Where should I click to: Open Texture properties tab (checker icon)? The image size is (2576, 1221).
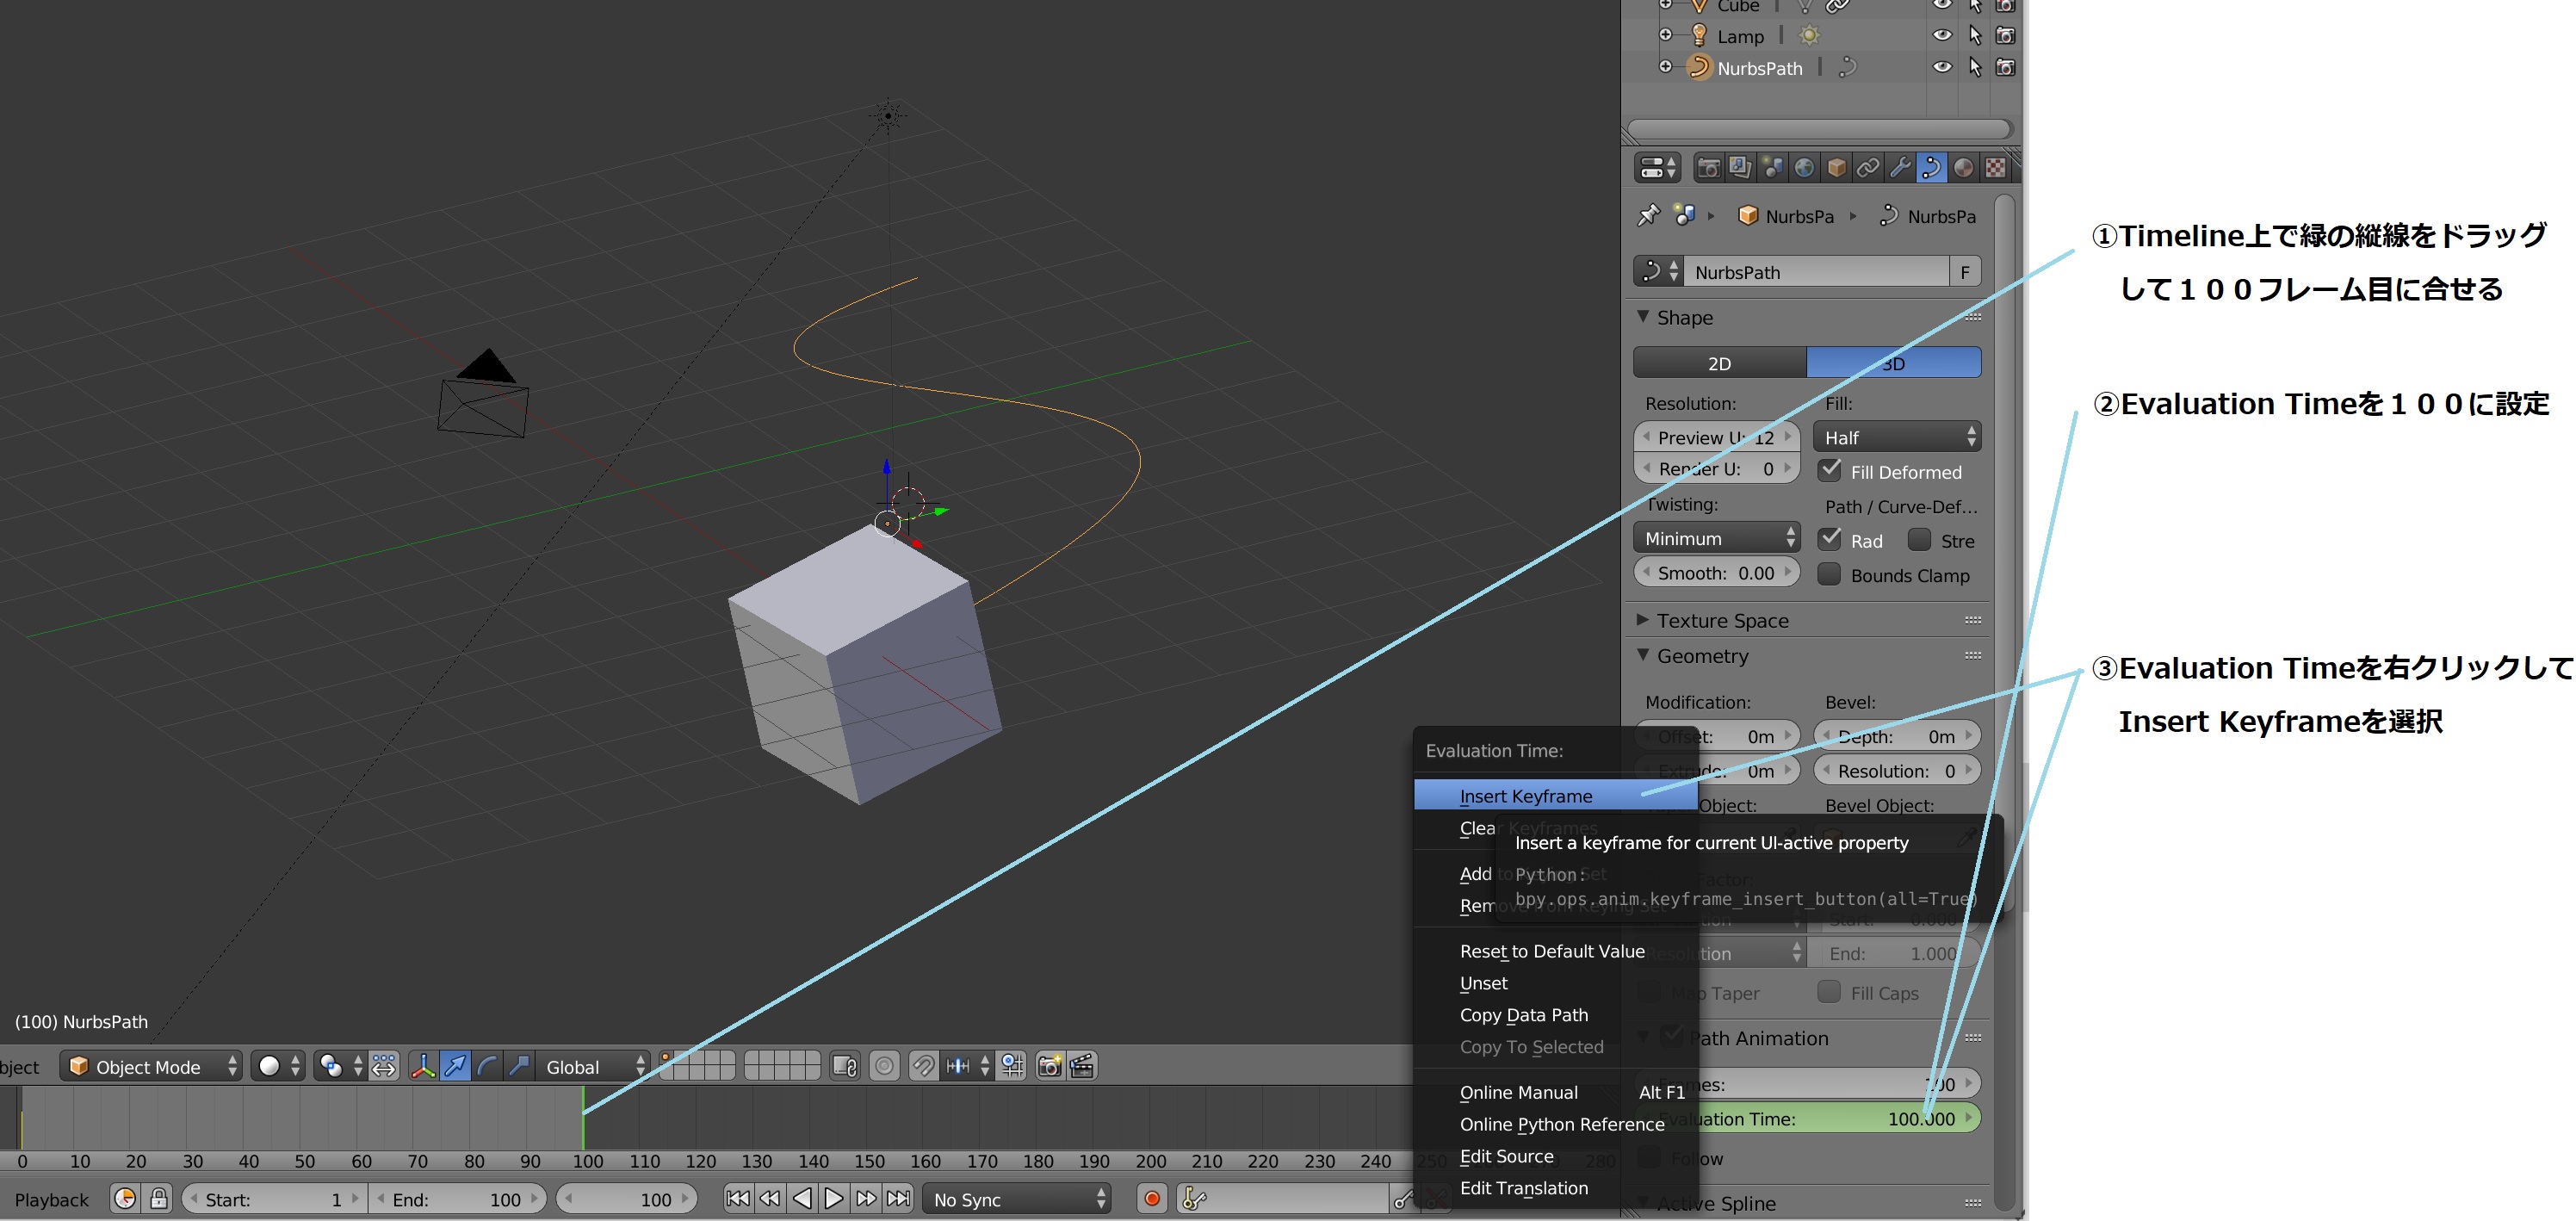point(1995,168)
